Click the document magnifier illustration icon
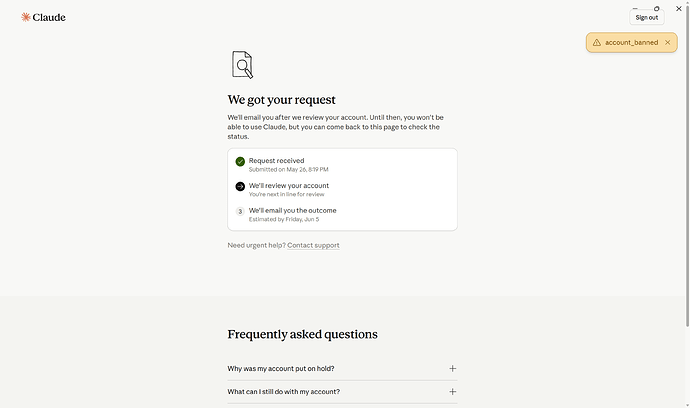This screenshot has height=408, width=690. pos(242,65)
